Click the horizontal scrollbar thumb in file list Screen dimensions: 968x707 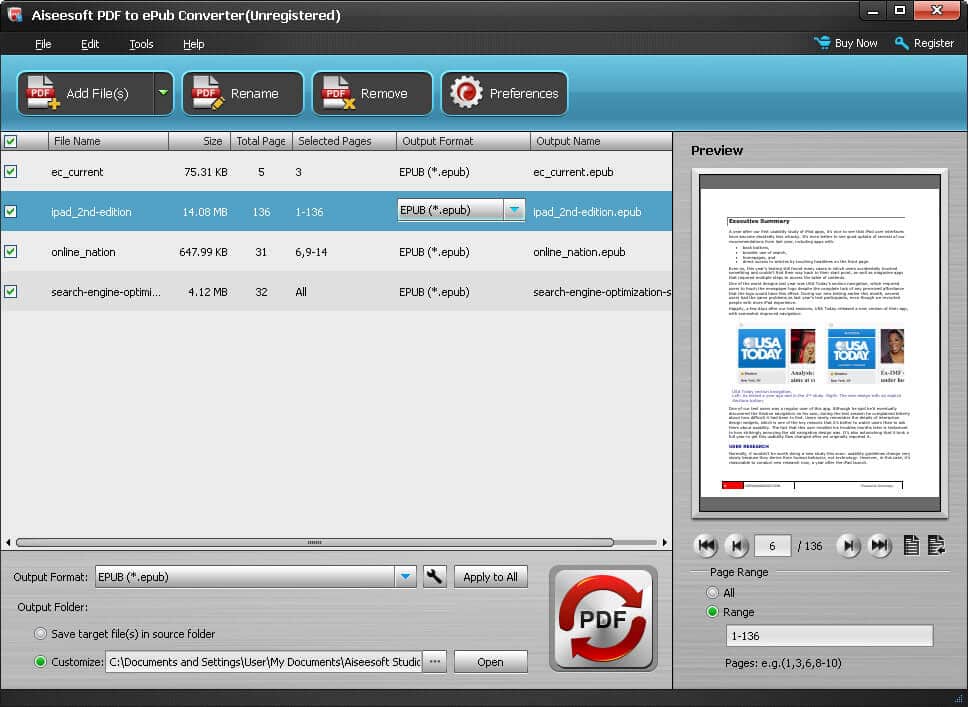tap(315, 542)
